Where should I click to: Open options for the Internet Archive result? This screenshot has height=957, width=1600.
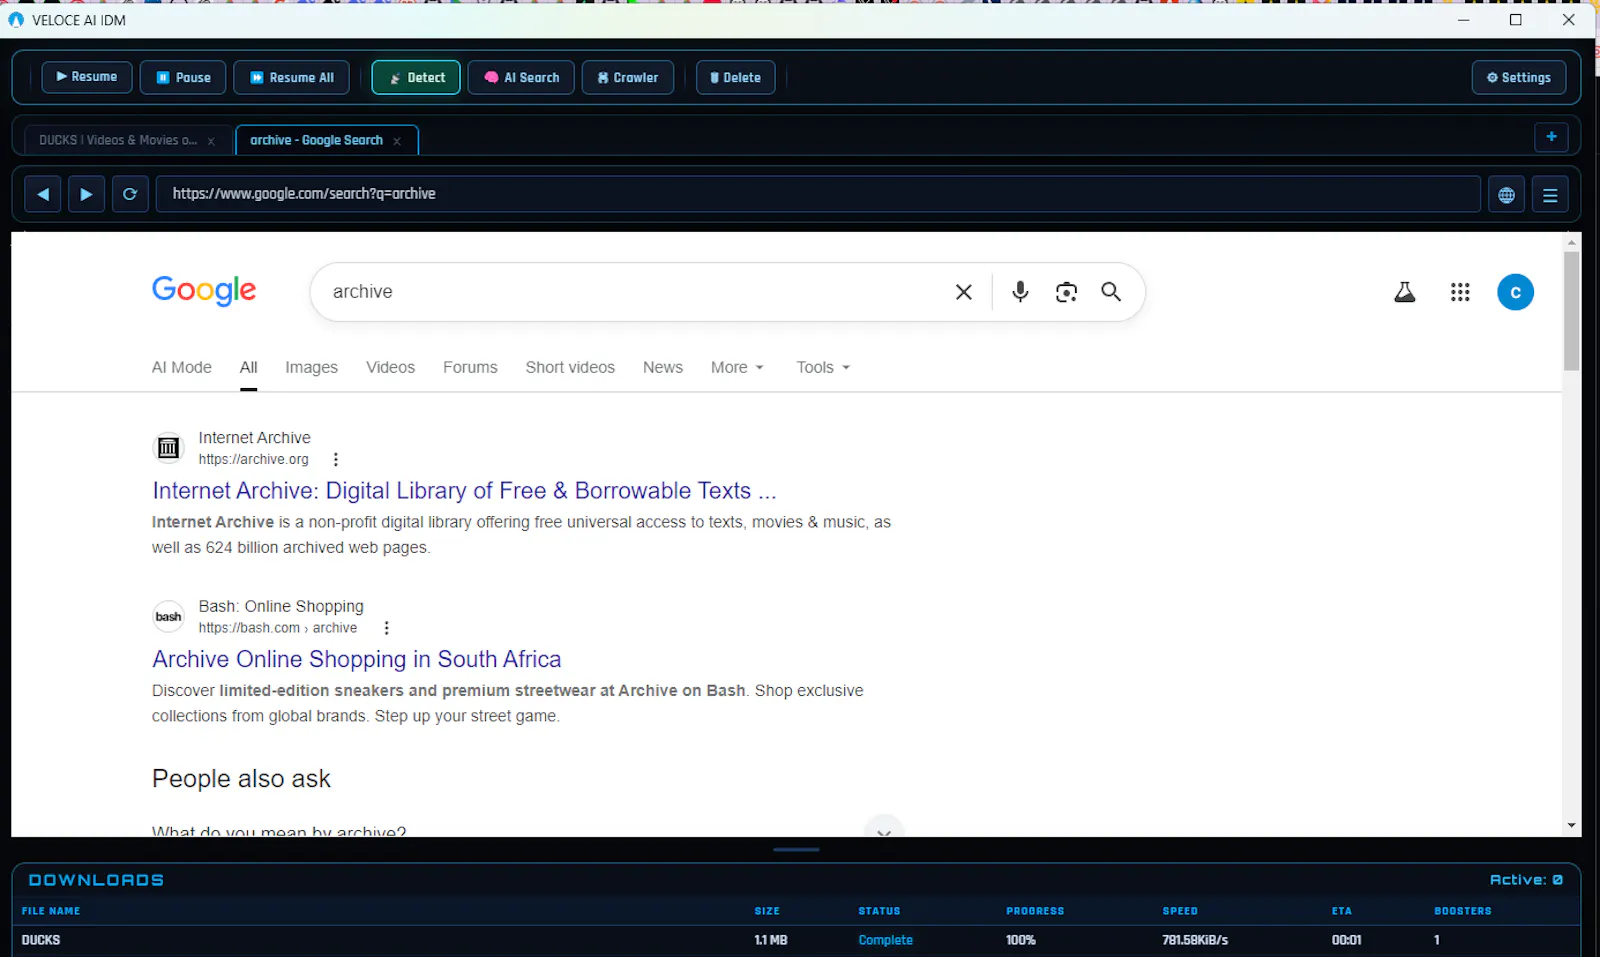click(x=336, y=460)
